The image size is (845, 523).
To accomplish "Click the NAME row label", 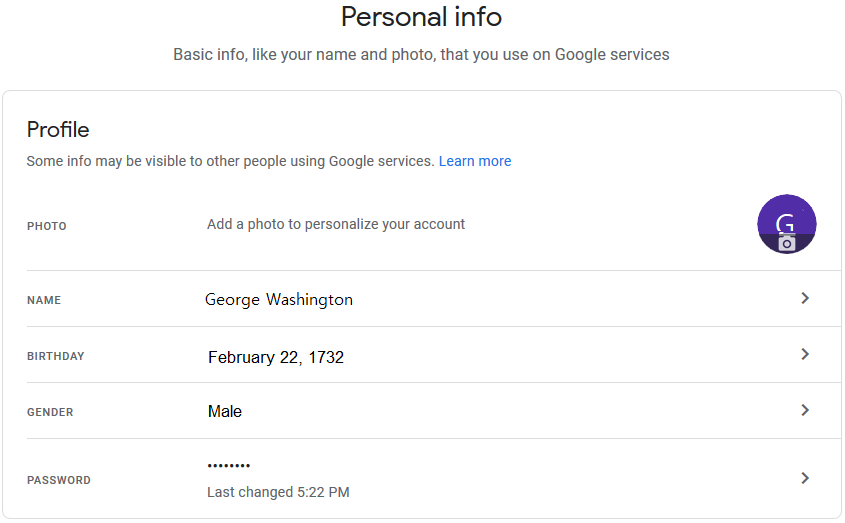I will click(44, 300).
